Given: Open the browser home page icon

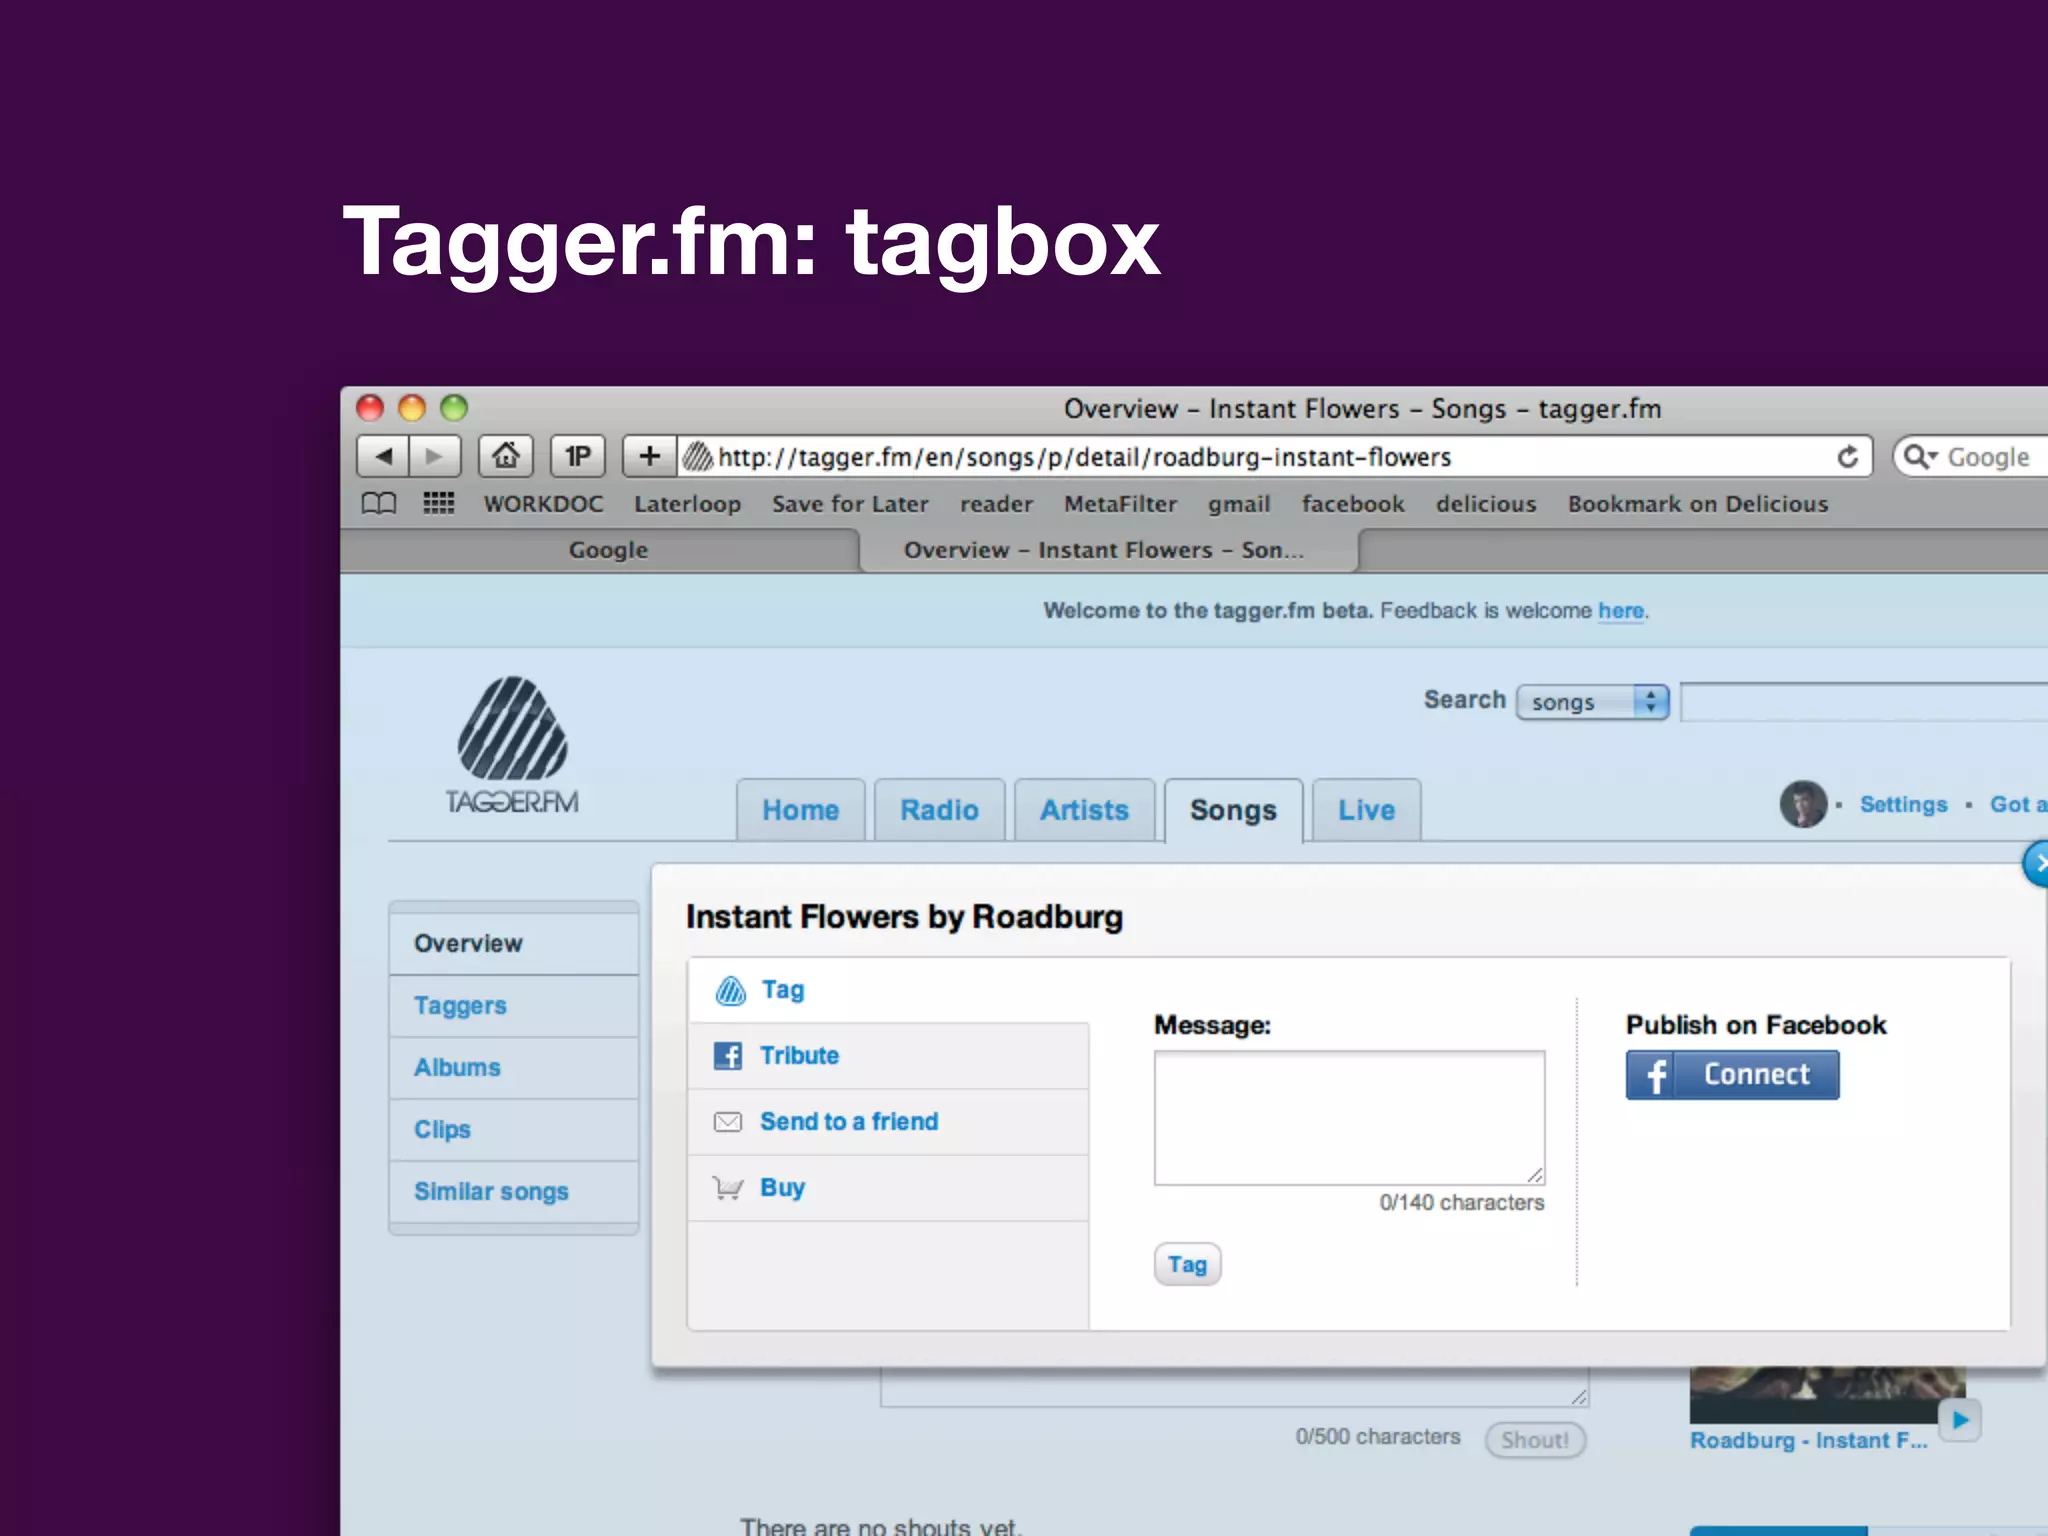Looking at the screenshot, I should pyautogui.click(x=506, y=457).
